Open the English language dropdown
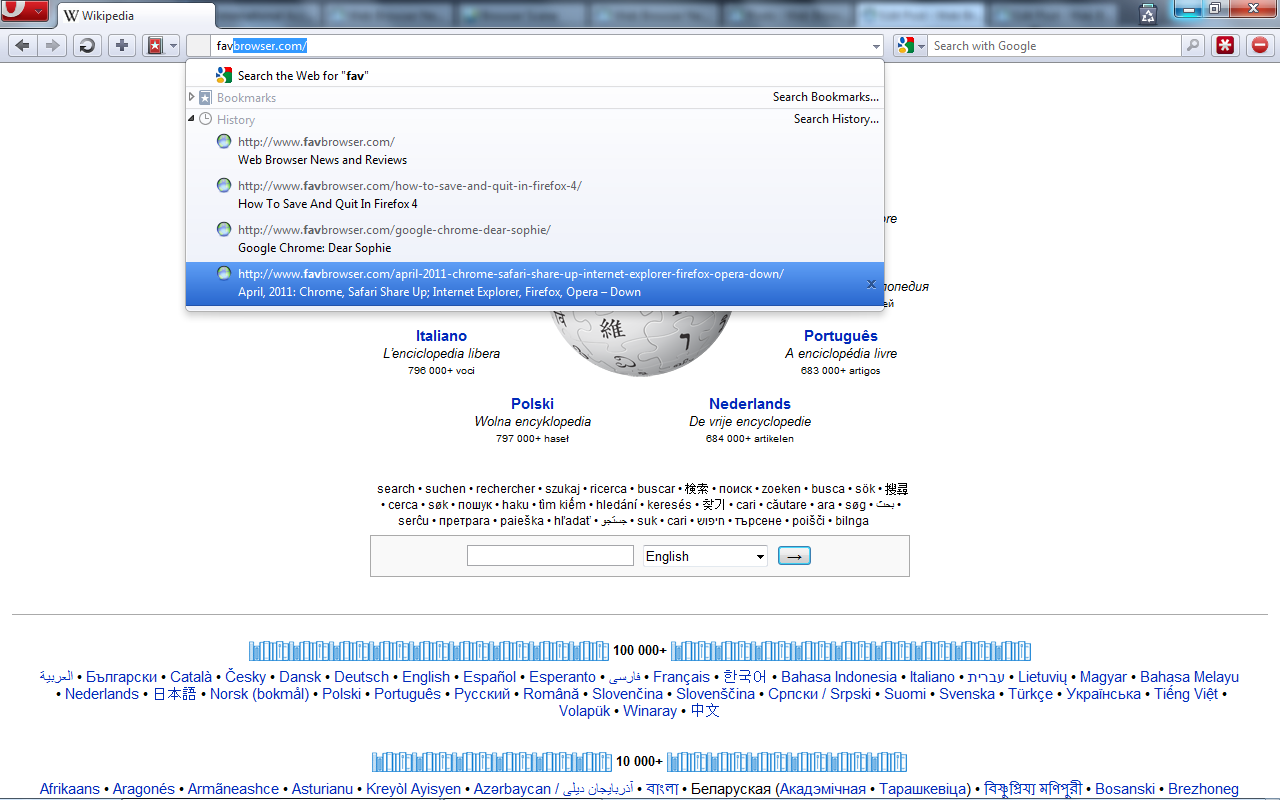1280x800 pixels. pos(705,556)
